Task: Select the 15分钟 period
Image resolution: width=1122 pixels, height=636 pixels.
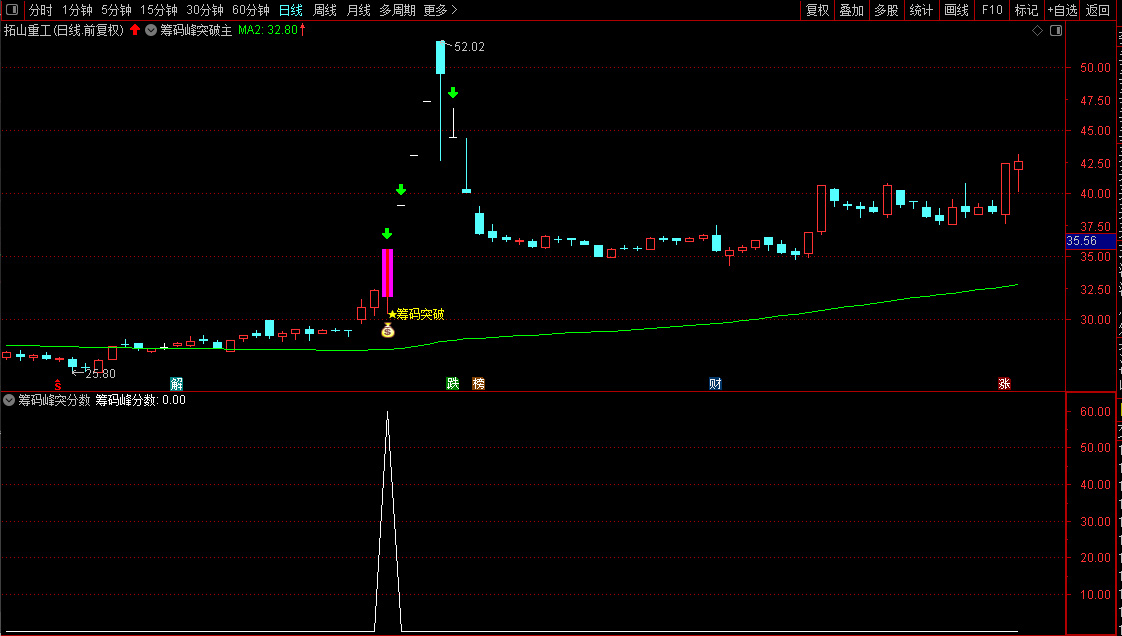Action: click(159, 10)
